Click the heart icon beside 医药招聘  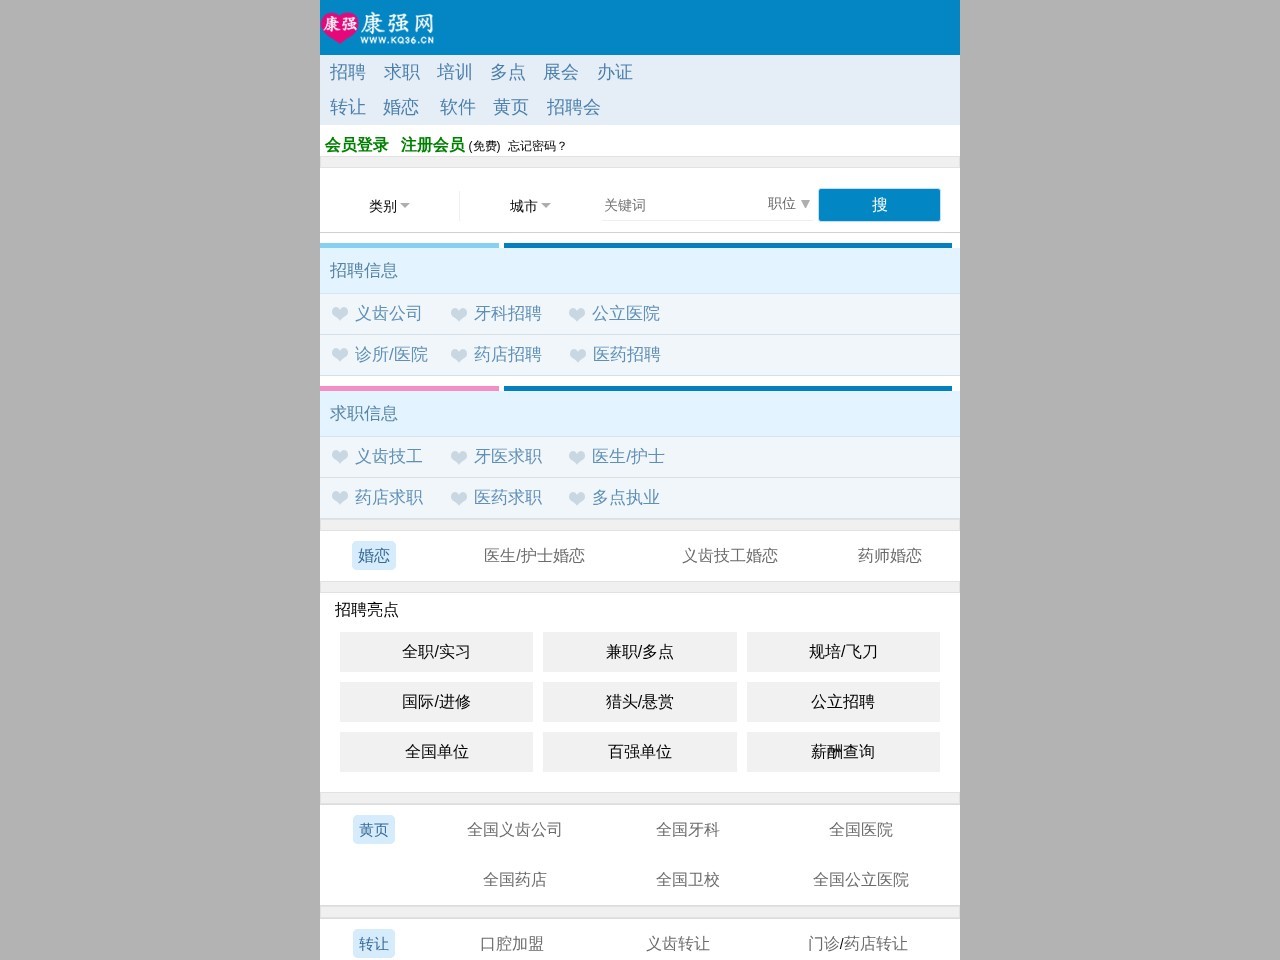[x=577, y=355]
